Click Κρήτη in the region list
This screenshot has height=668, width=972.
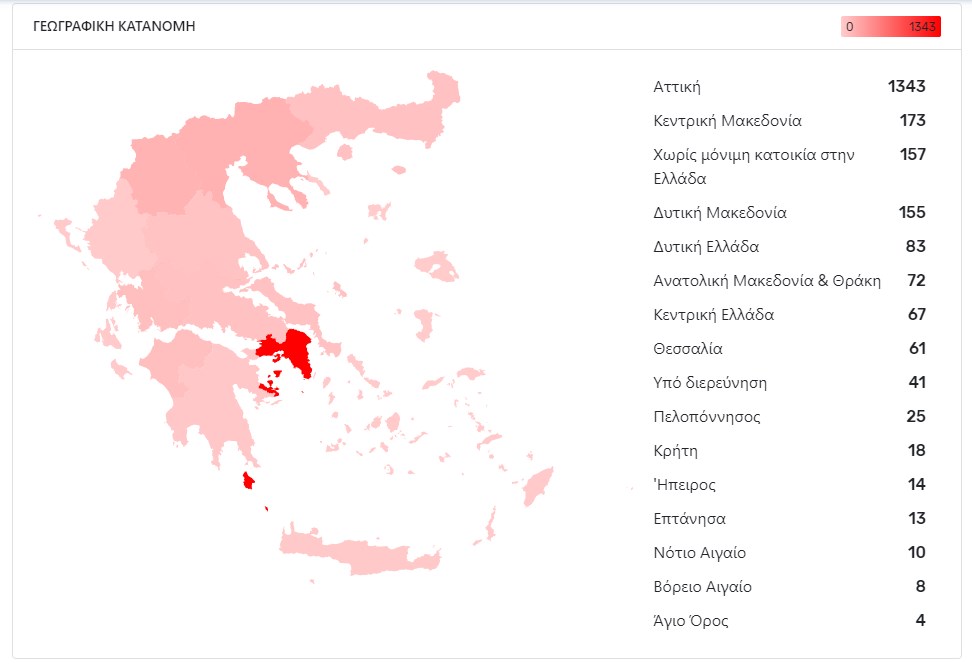[675, 451]
